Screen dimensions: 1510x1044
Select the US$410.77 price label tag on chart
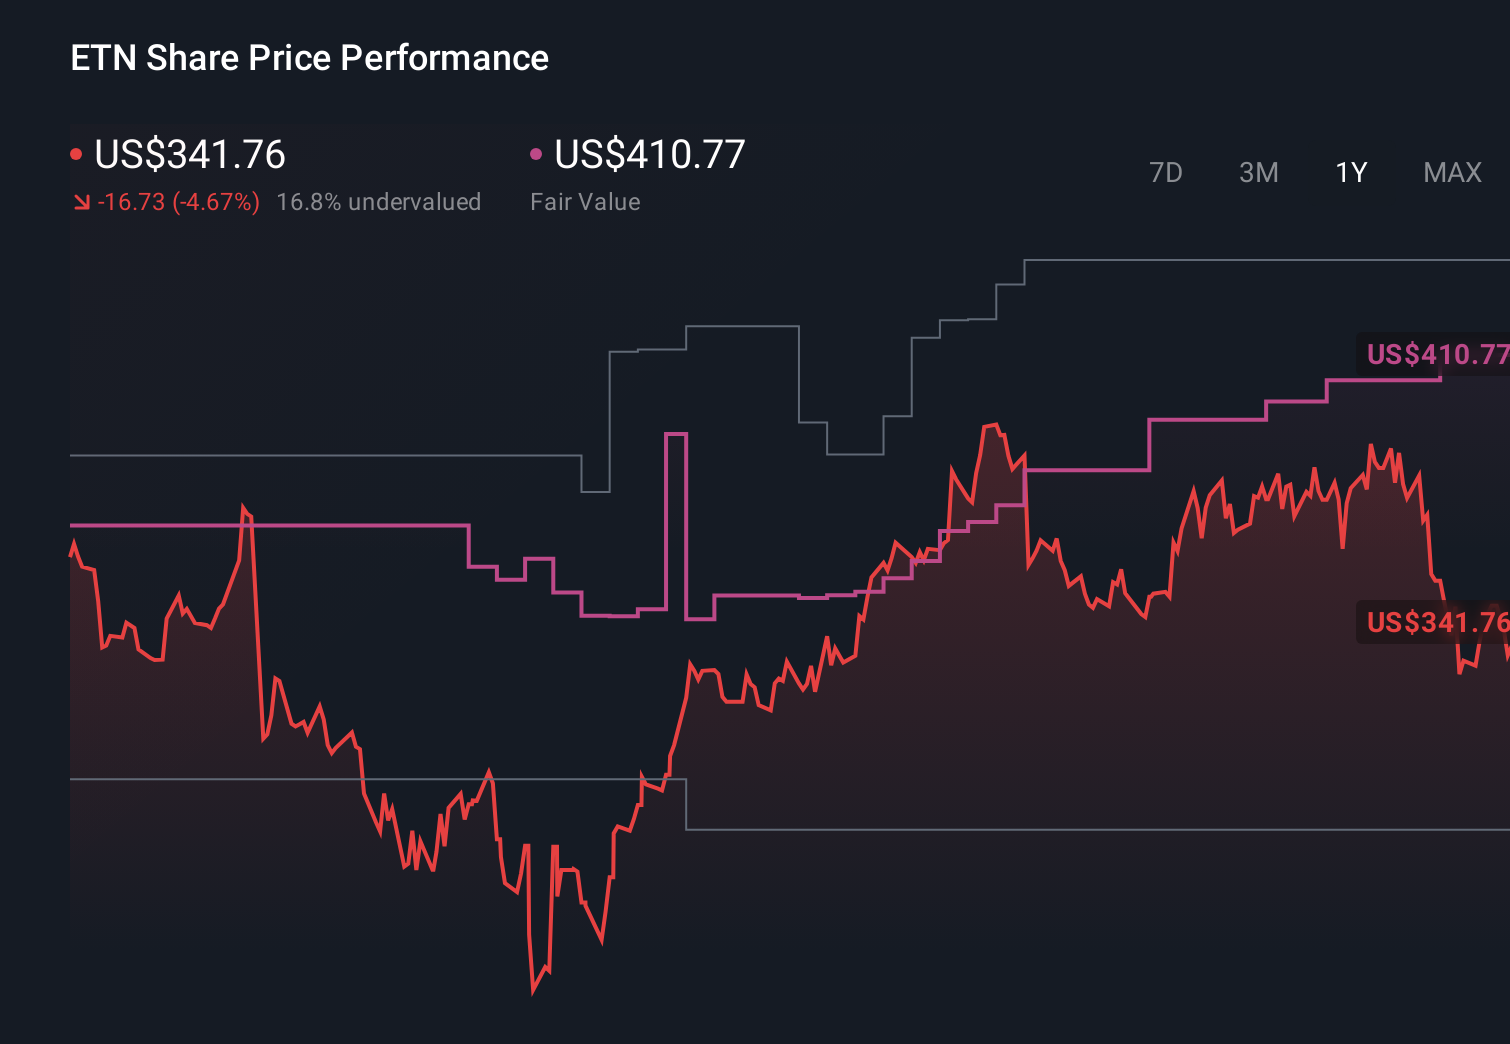pos(1437,354)
